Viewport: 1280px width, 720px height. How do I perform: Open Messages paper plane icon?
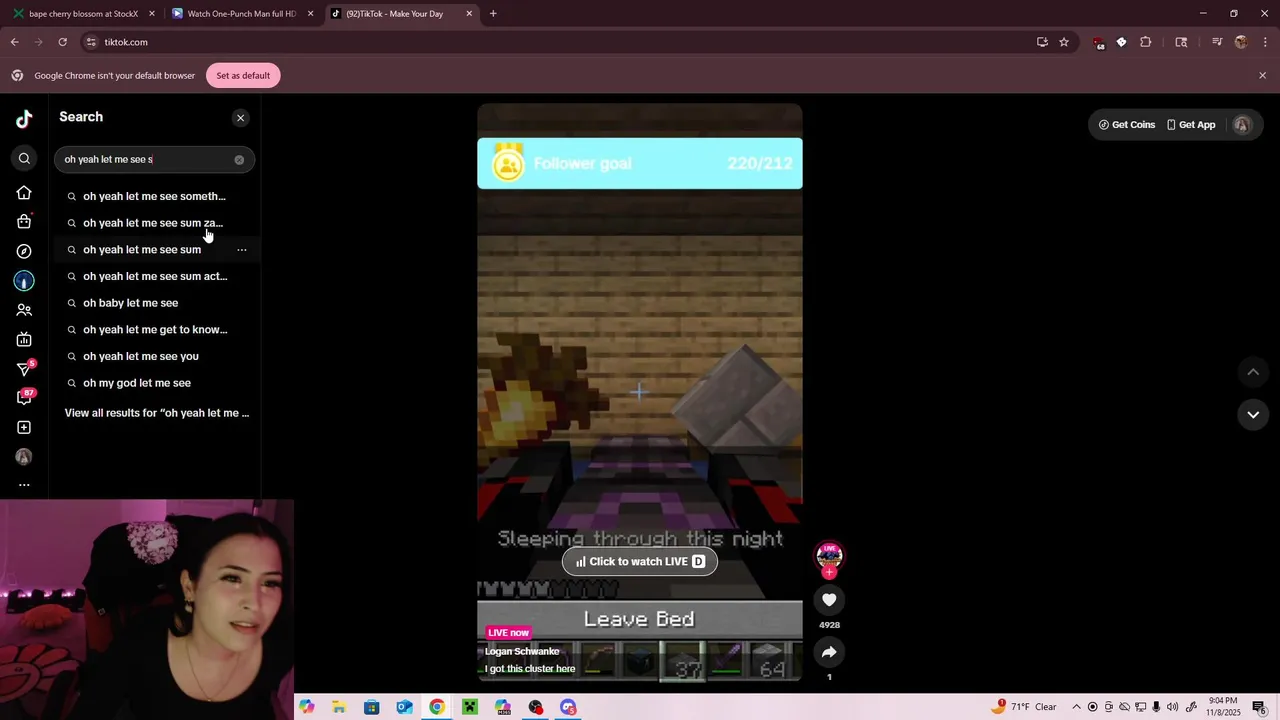coord(24,369)
